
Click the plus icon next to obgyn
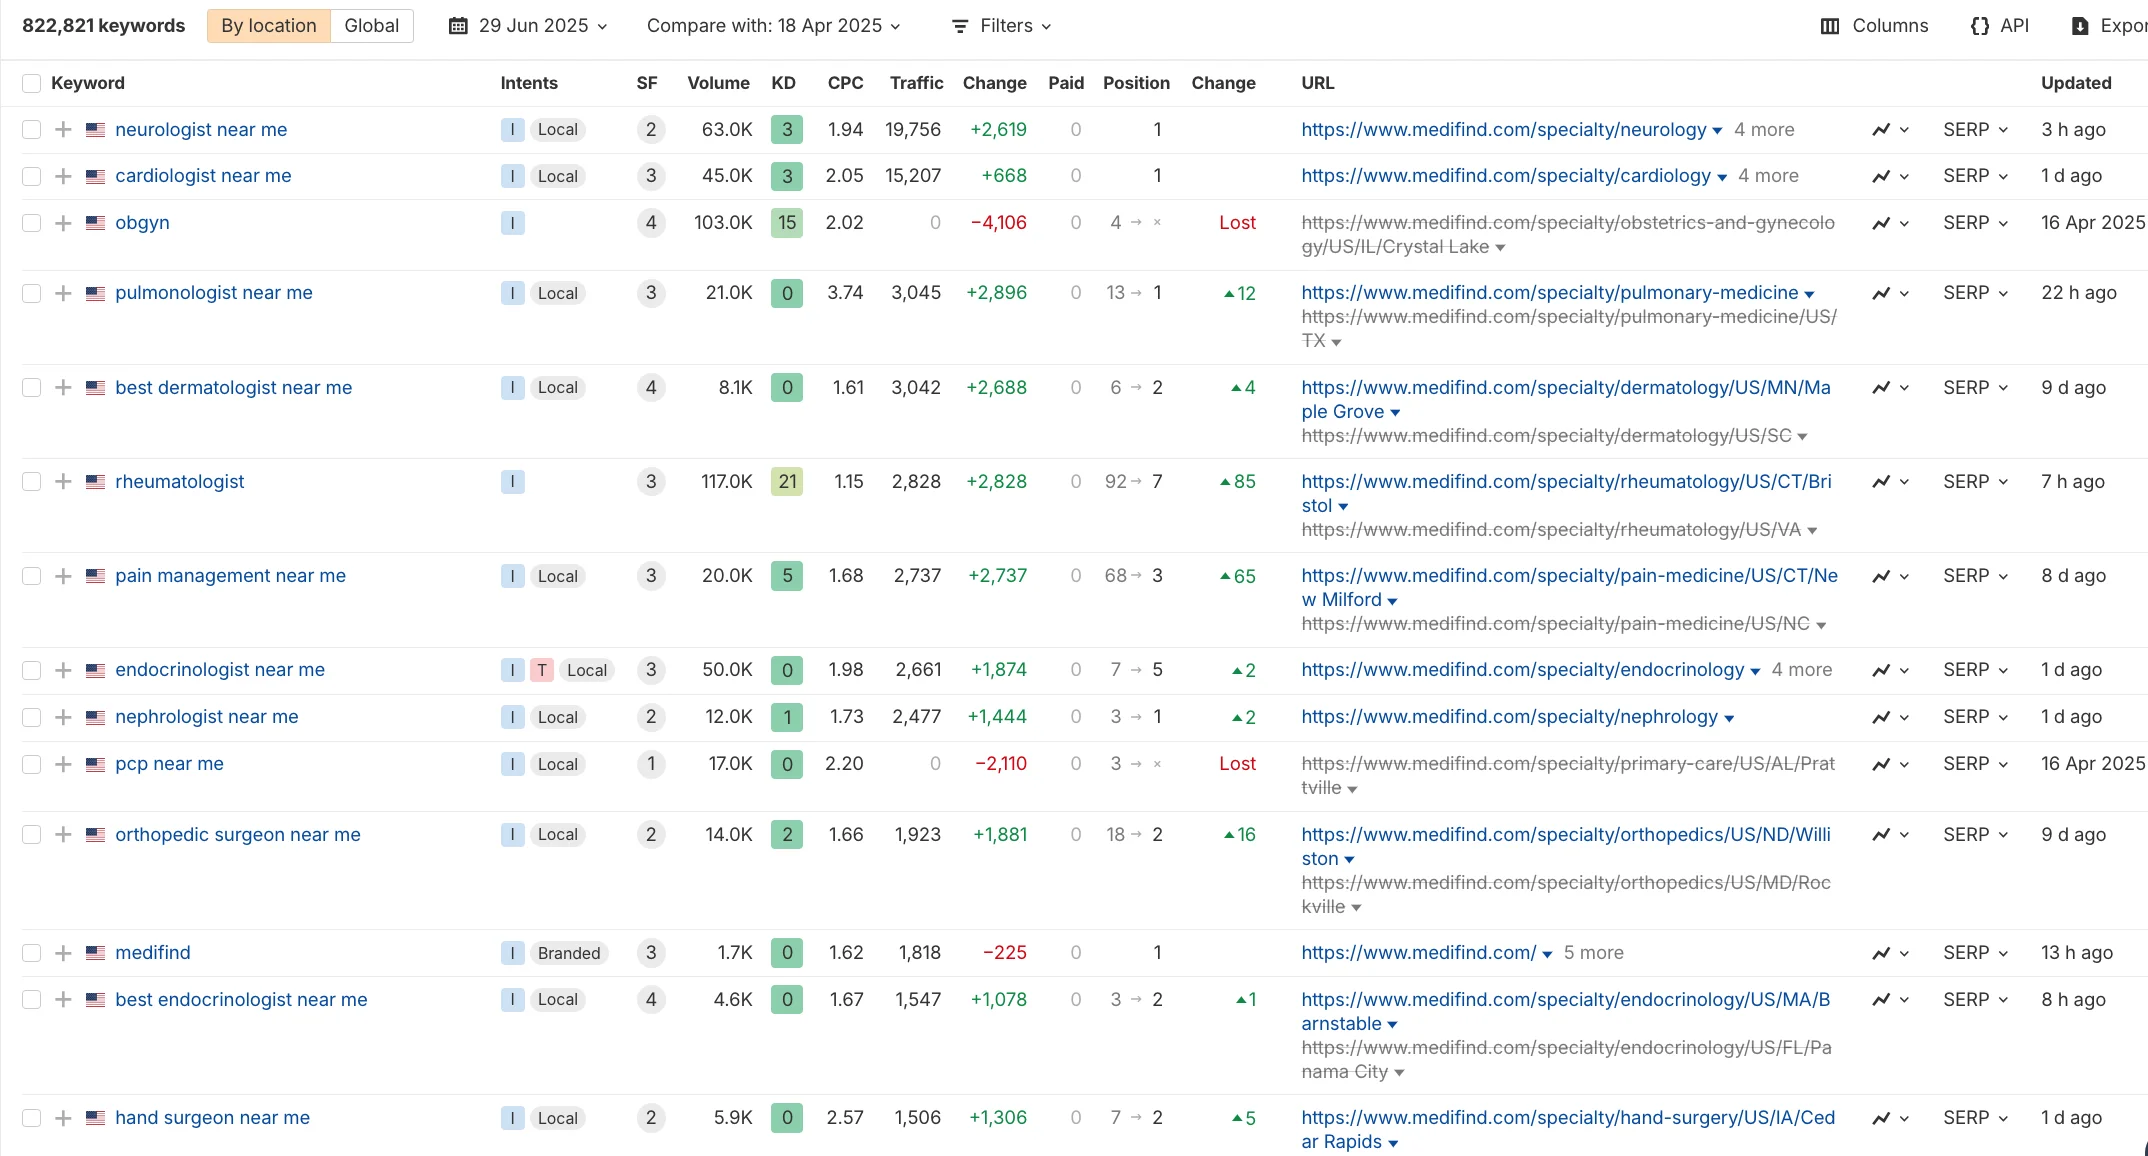pos(63,222)
